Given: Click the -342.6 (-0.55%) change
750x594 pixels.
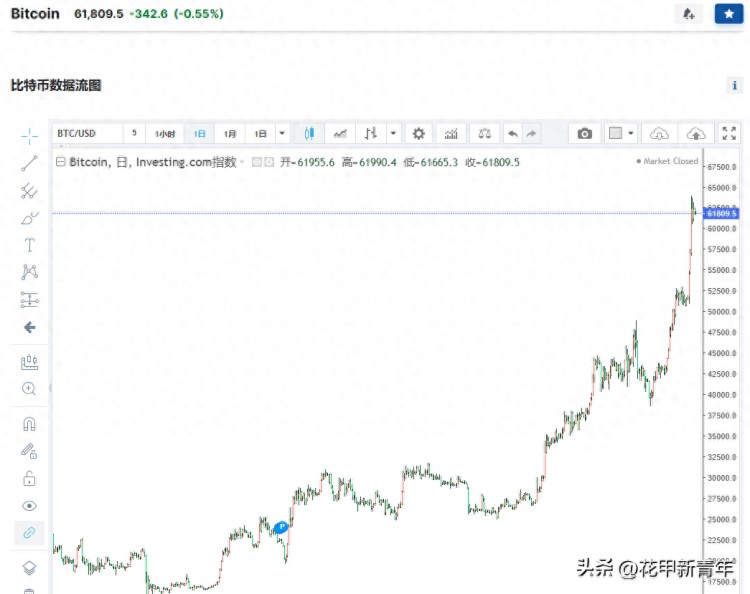Looking at the screenshot, I should pyautogui.click(x=176, y=13).
